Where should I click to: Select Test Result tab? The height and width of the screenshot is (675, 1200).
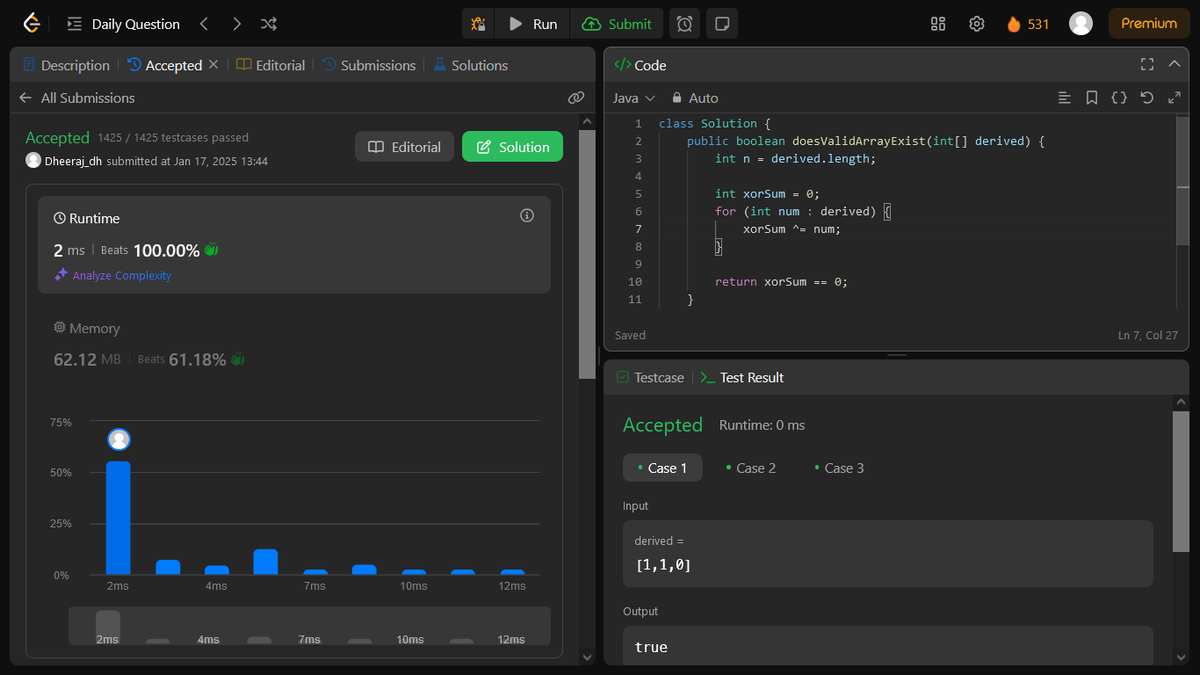pos(741,377)
